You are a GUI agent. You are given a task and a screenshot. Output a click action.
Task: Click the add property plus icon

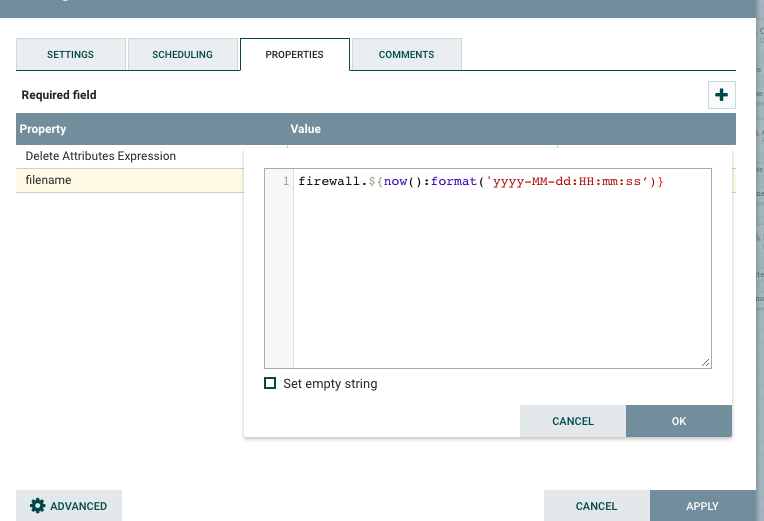(721, 95)
